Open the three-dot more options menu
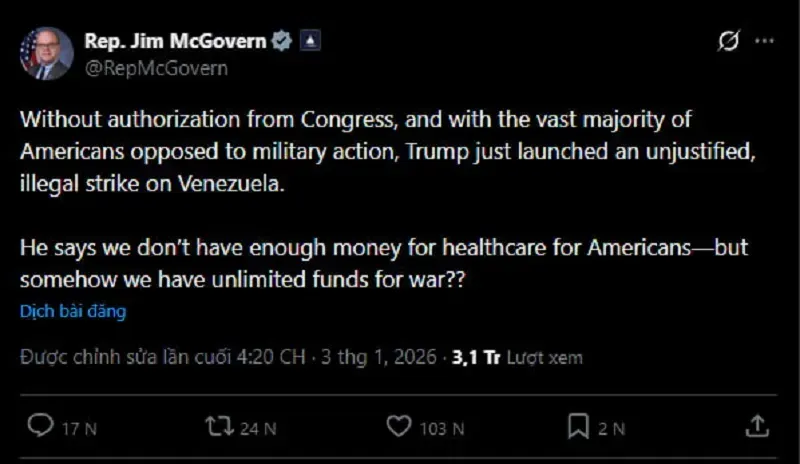This screenshot has width=800, height=464. 765,42
